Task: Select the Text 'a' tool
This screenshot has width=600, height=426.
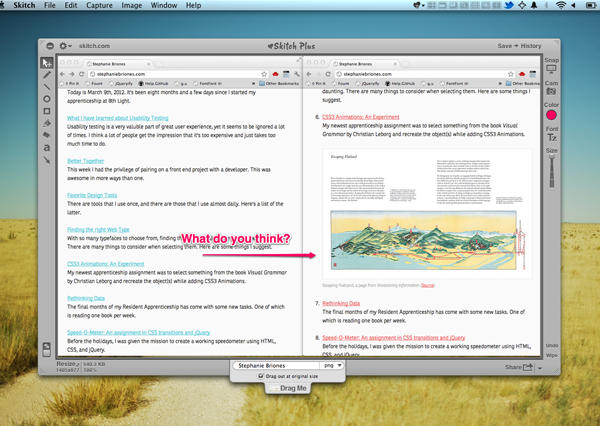Action: coord(47,147)
